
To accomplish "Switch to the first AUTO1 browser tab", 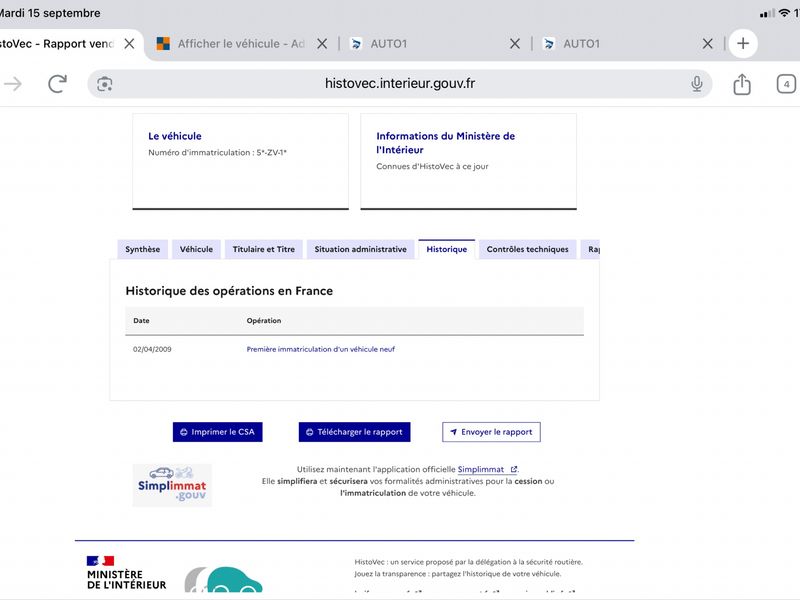I will (429, 44).
